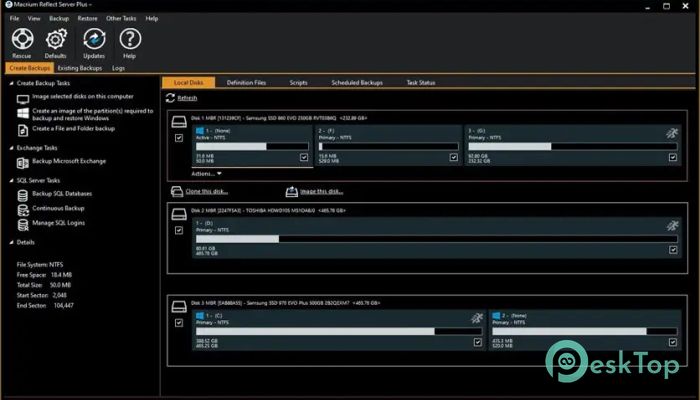The height and width of the screenshot is (400, 700).
Task: Open the Help question mark icon
Action: coord(130,39)
